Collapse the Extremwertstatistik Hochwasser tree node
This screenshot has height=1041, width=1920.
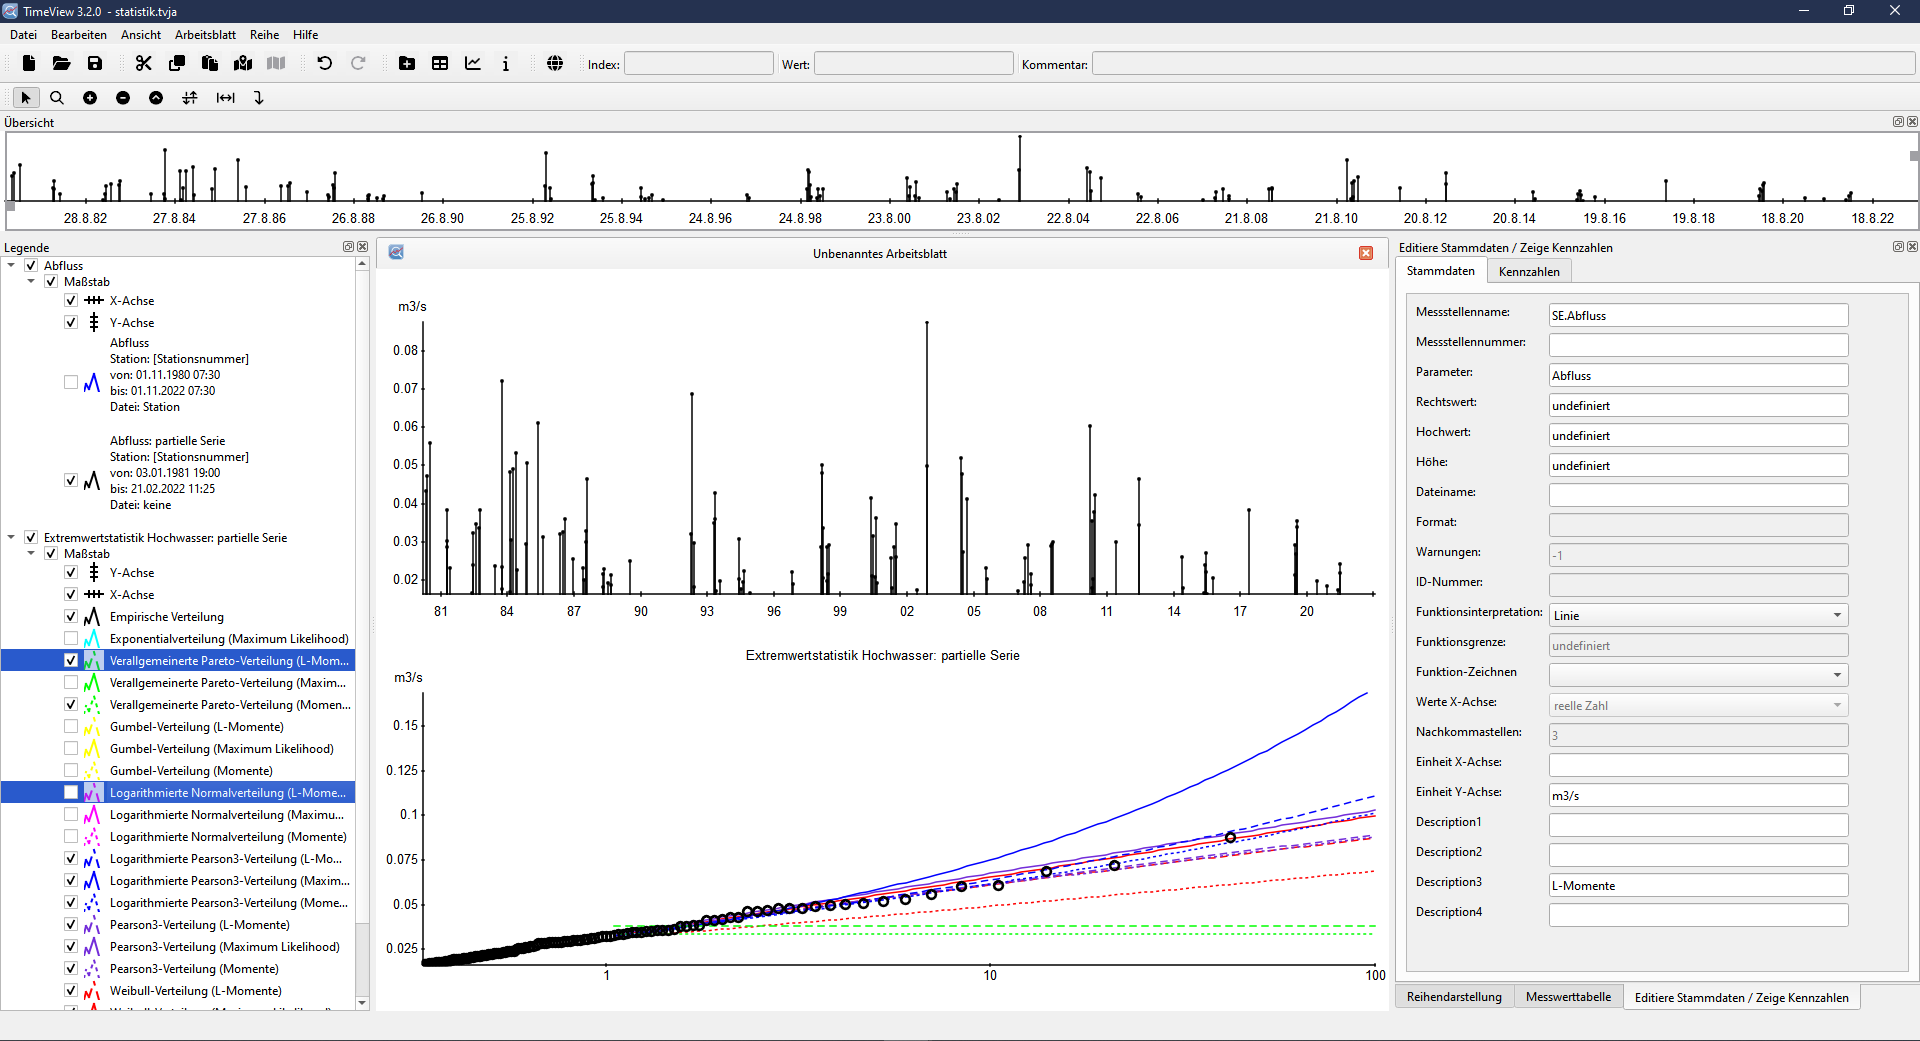click(x=11, y=538)
